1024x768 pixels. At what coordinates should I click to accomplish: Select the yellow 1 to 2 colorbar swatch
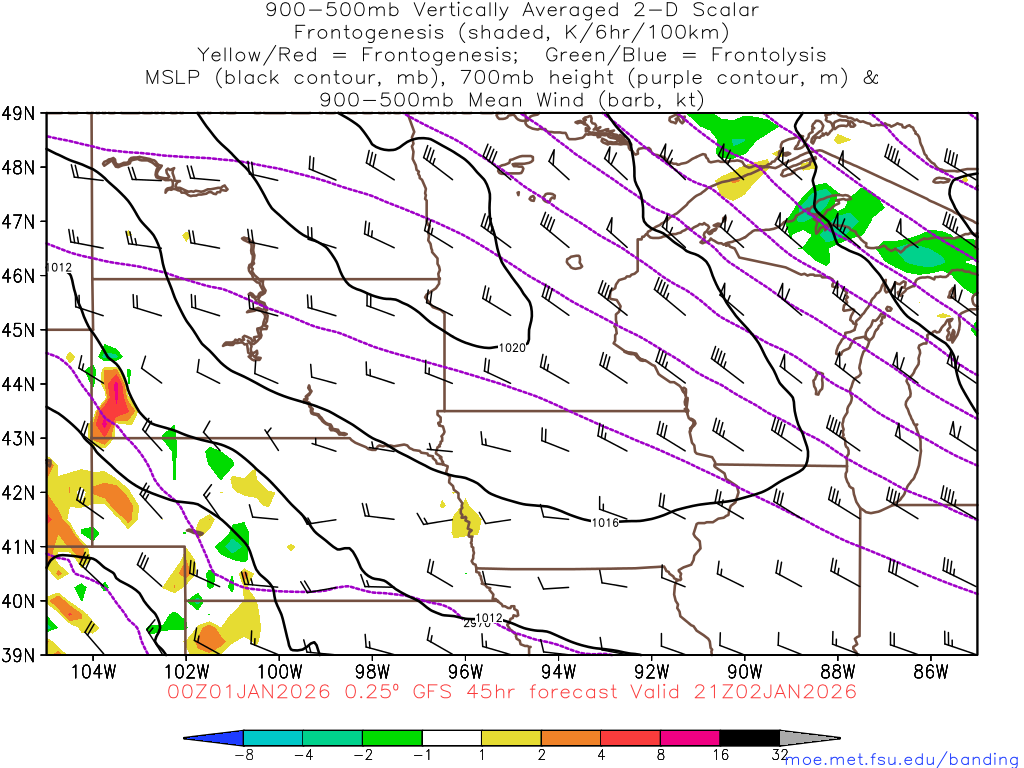click(511, 738)
